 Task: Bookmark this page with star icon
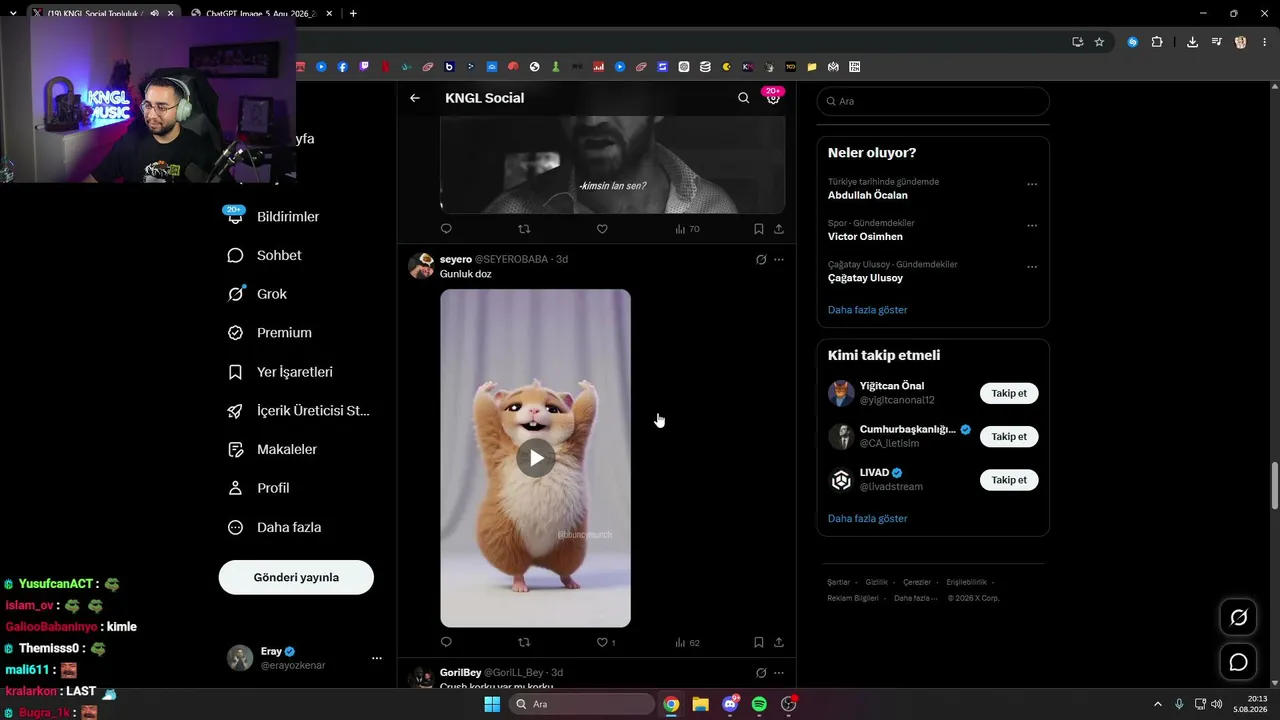(x=1099, y=42)
